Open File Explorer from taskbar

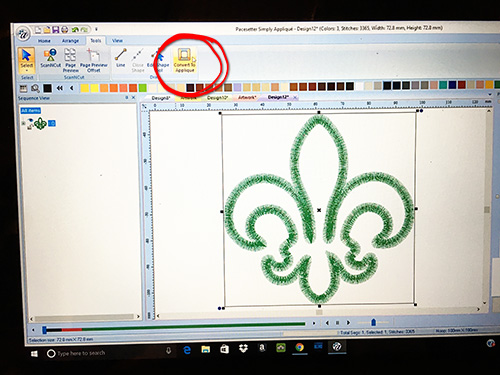pyautogui.click(x=205, y=349)
